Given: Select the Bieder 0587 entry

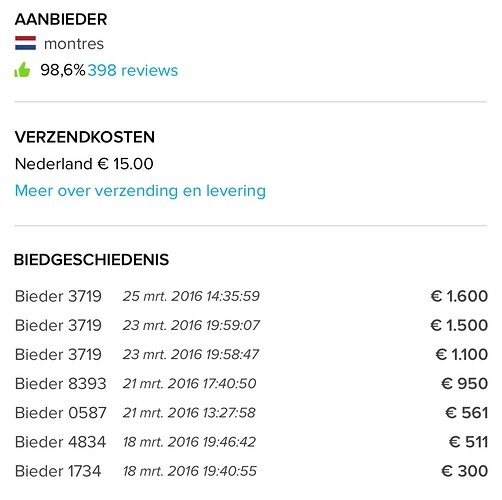Looking at the screenshot, I should coord(251,413).
